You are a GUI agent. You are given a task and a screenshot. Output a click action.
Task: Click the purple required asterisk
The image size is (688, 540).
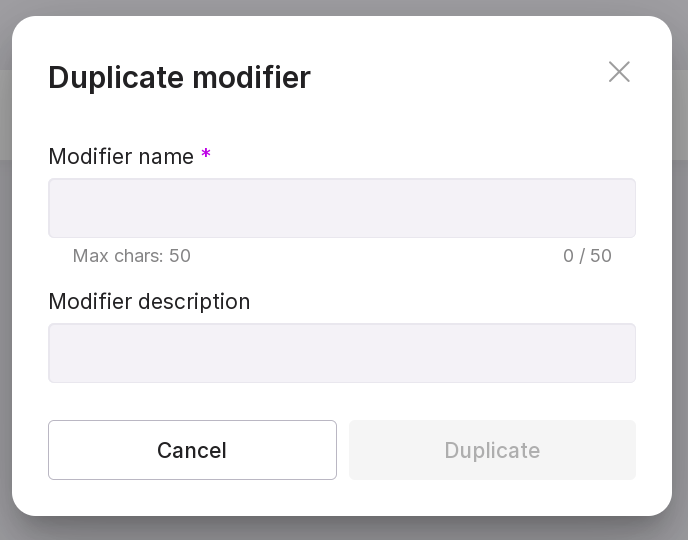[206, 155]
